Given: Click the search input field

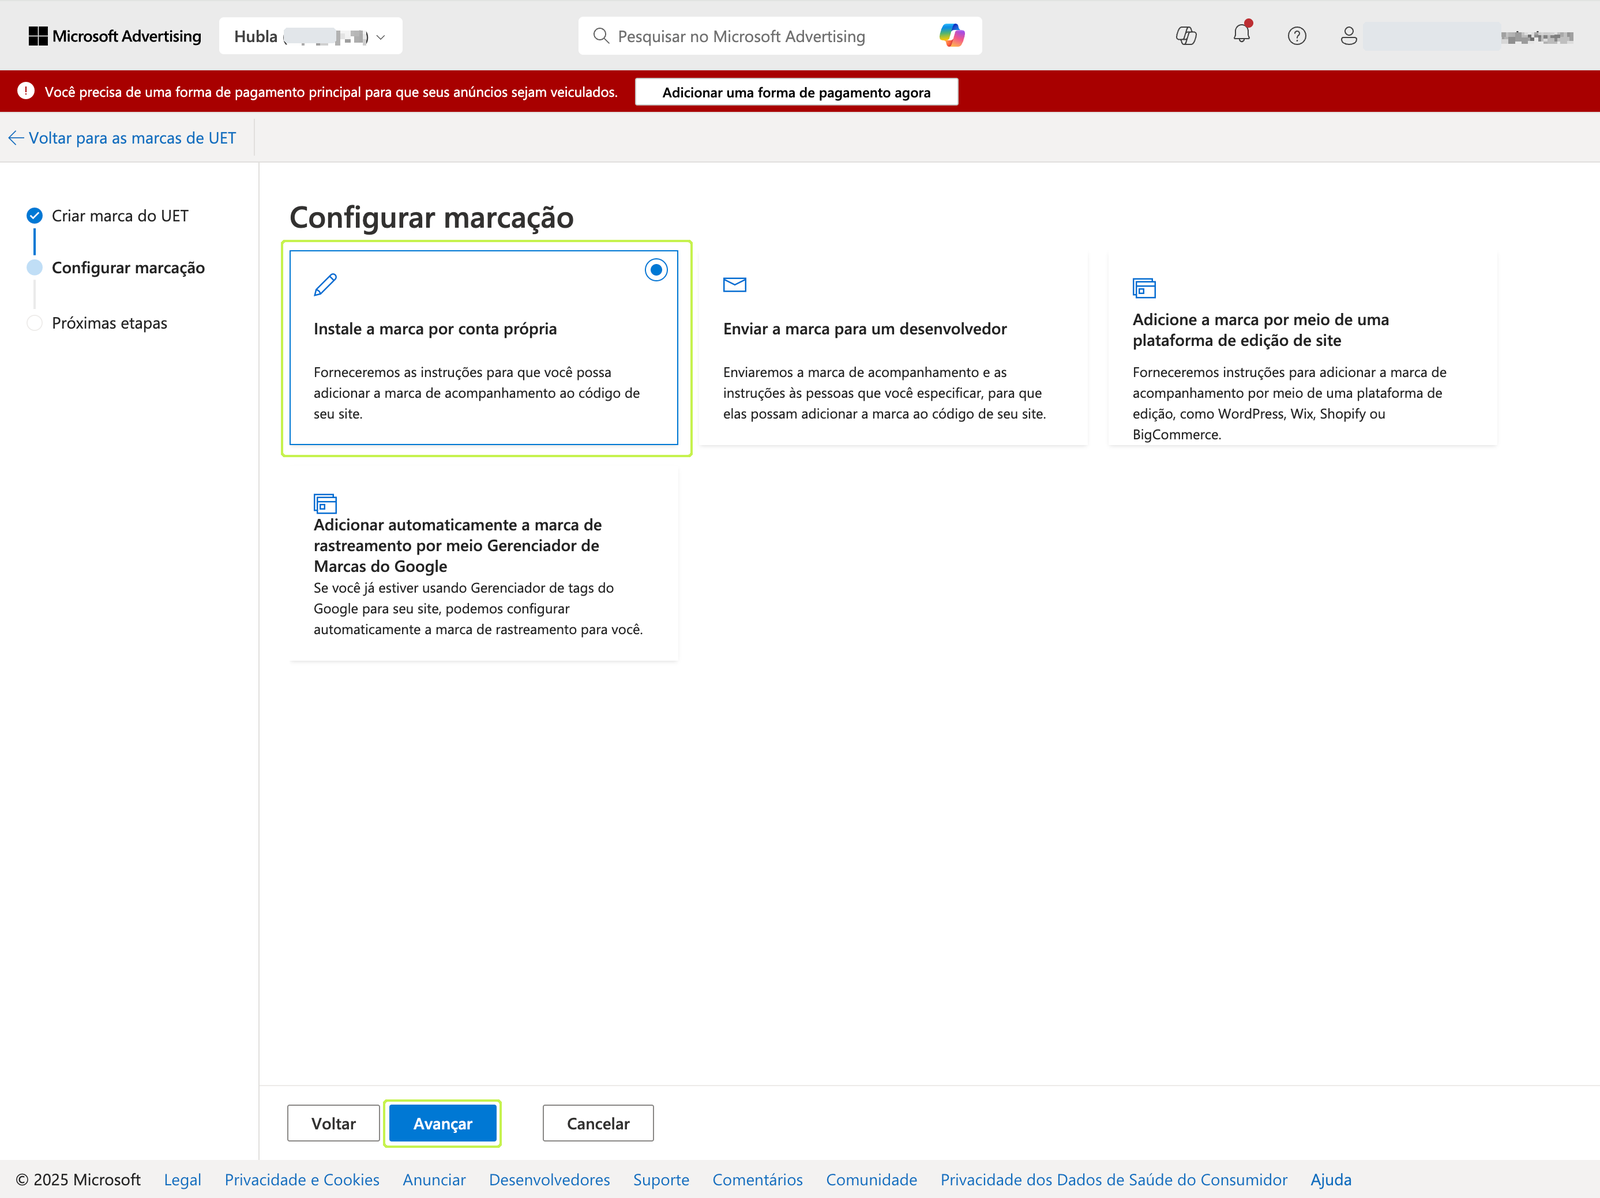Looking at the screenshot, I should click(x=780, y=36).
